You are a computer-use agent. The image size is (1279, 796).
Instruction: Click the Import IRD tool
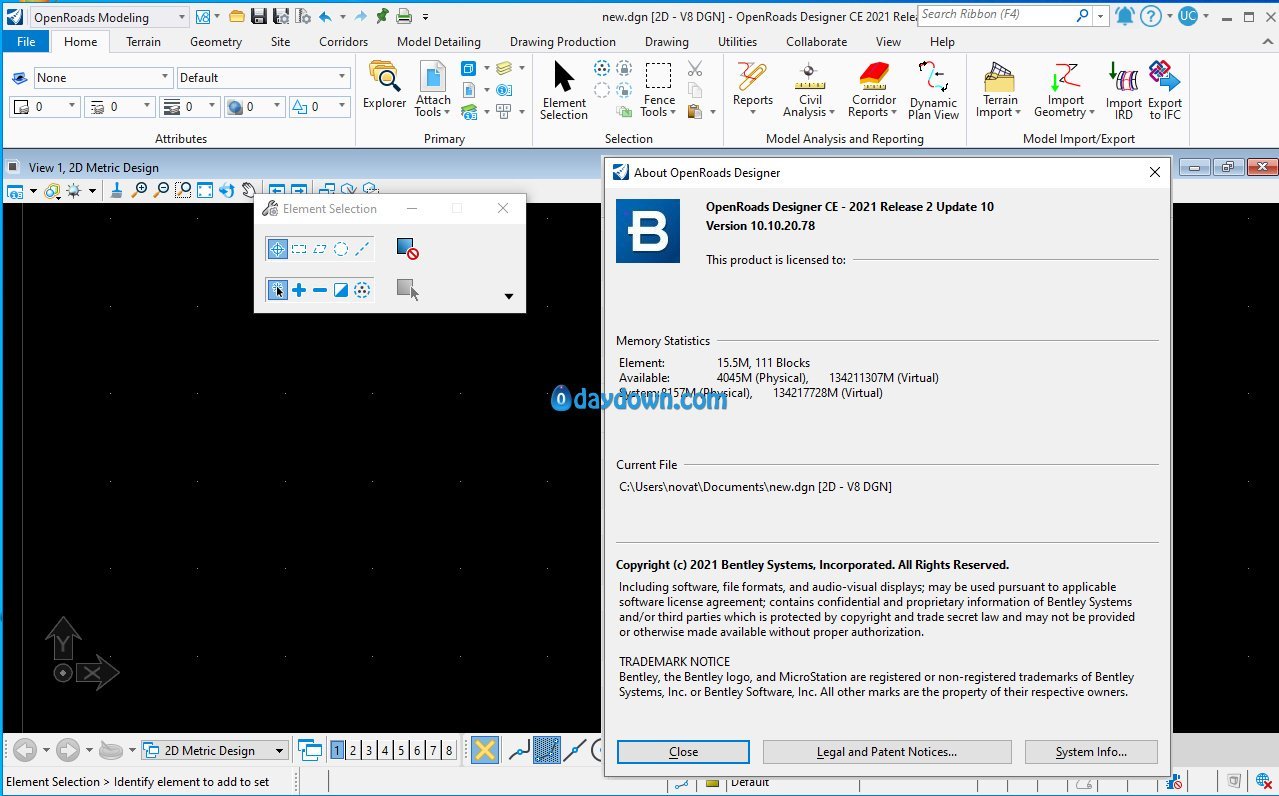1123,90
